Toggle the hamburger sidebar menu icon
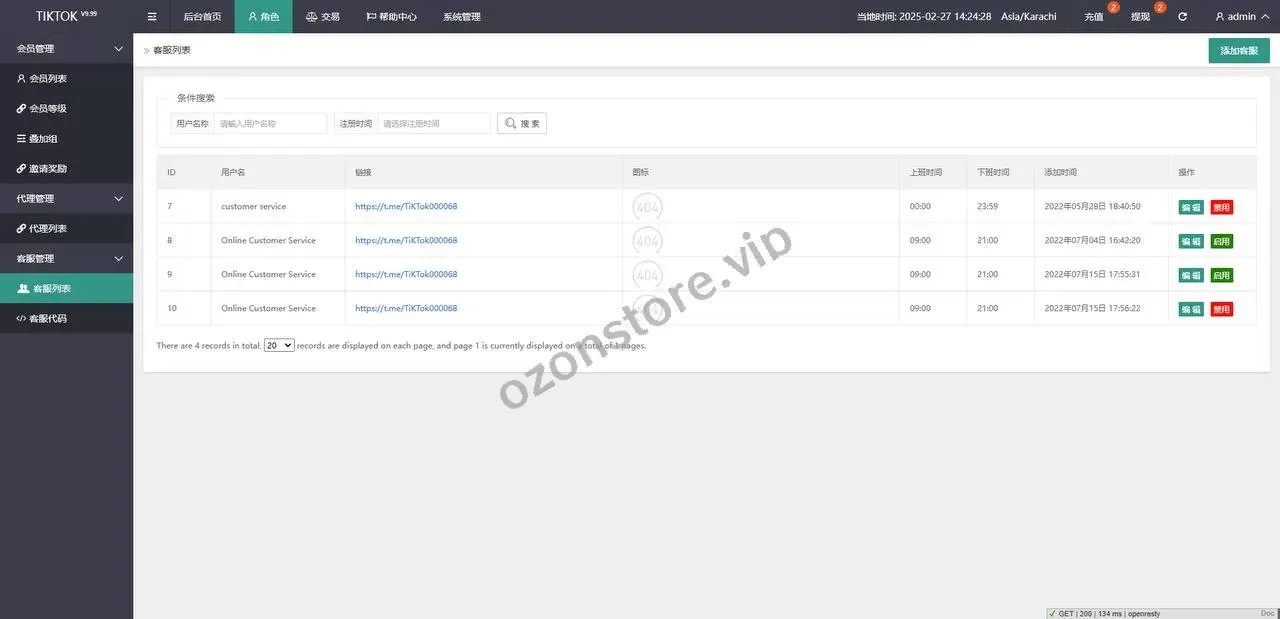 pyautogui.click(x=152, y=17)
